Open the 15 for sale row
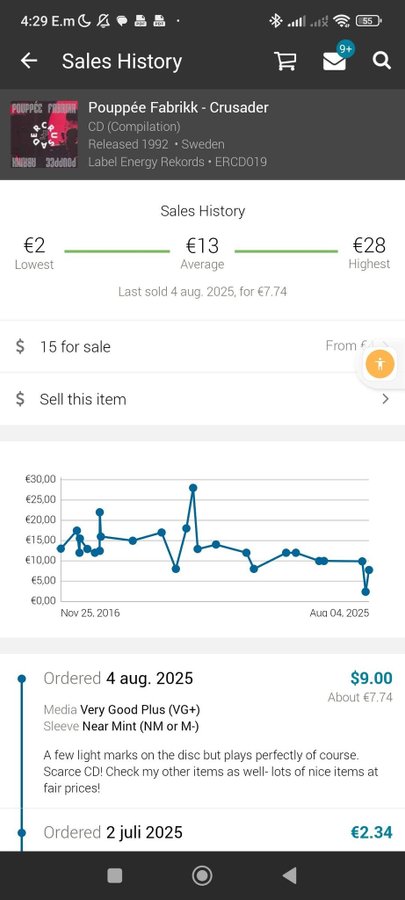 (x=202, y=347)
